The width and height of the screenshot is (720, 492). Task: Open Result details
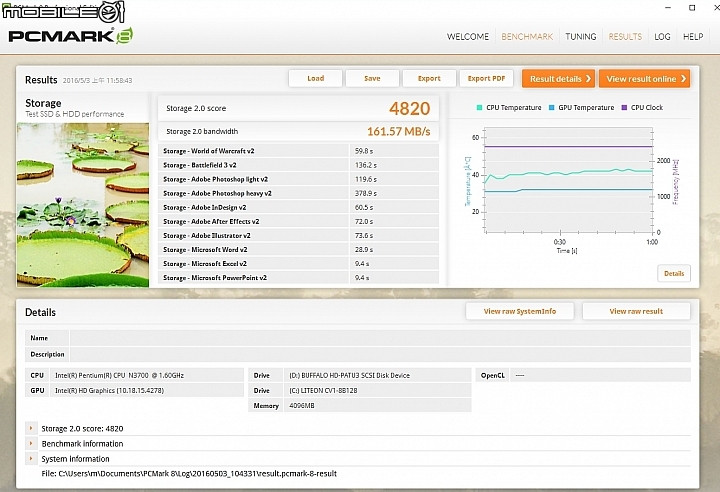[x=558, y=79]
